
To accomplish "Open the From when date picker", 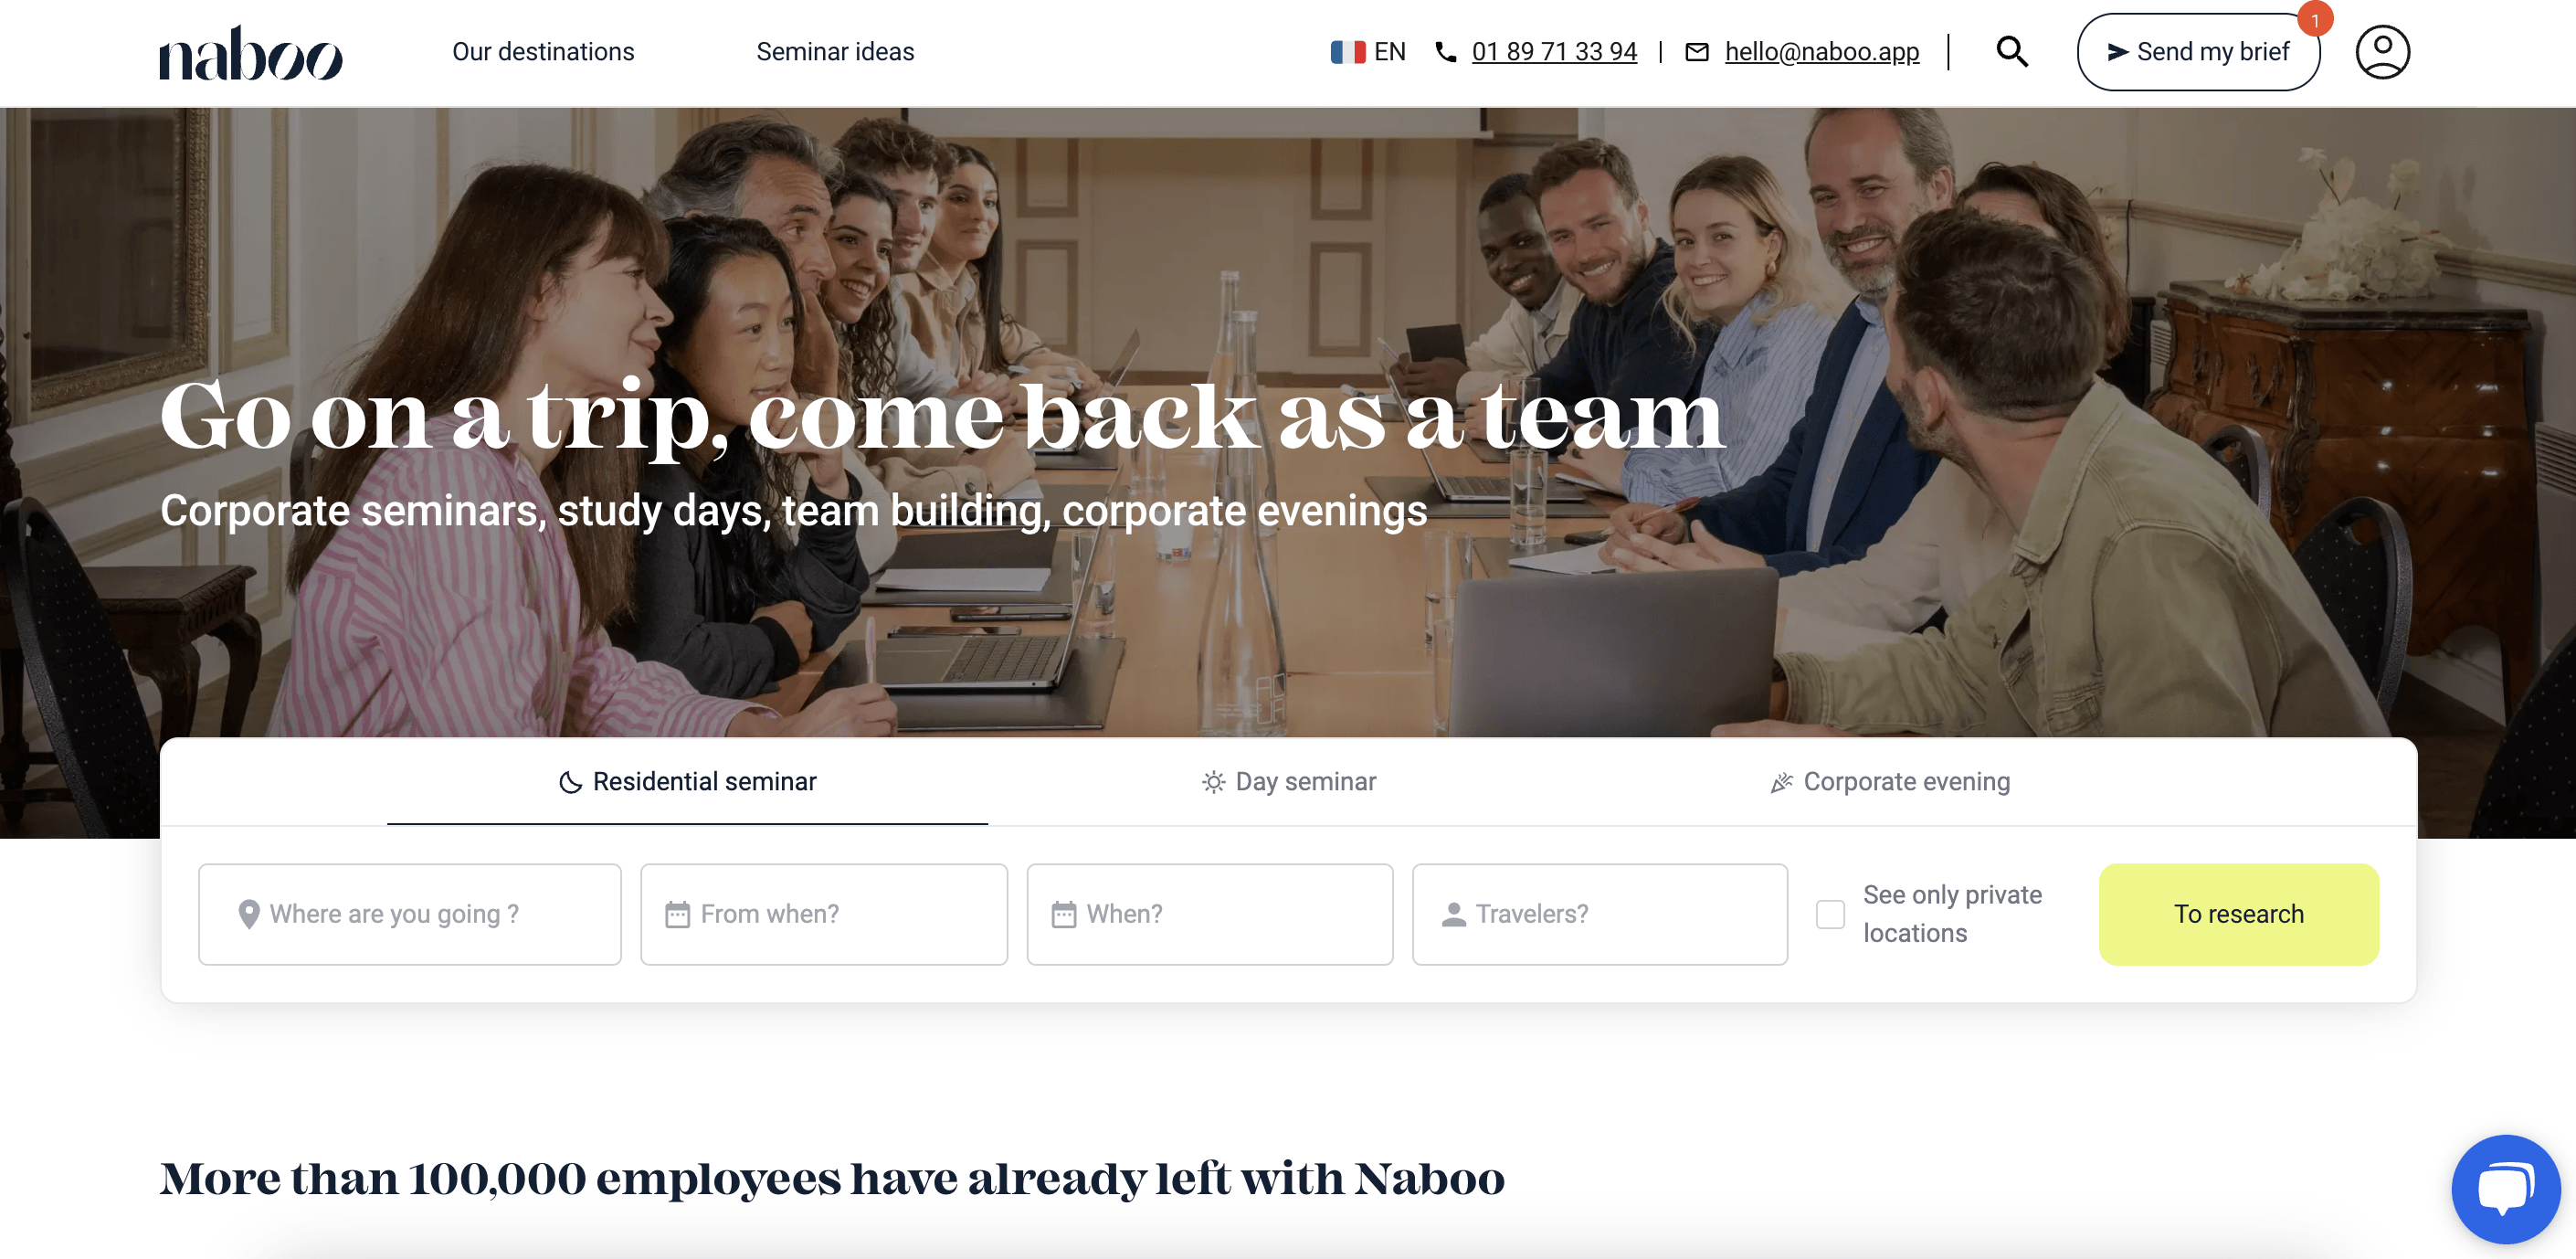I will [824, 914].
